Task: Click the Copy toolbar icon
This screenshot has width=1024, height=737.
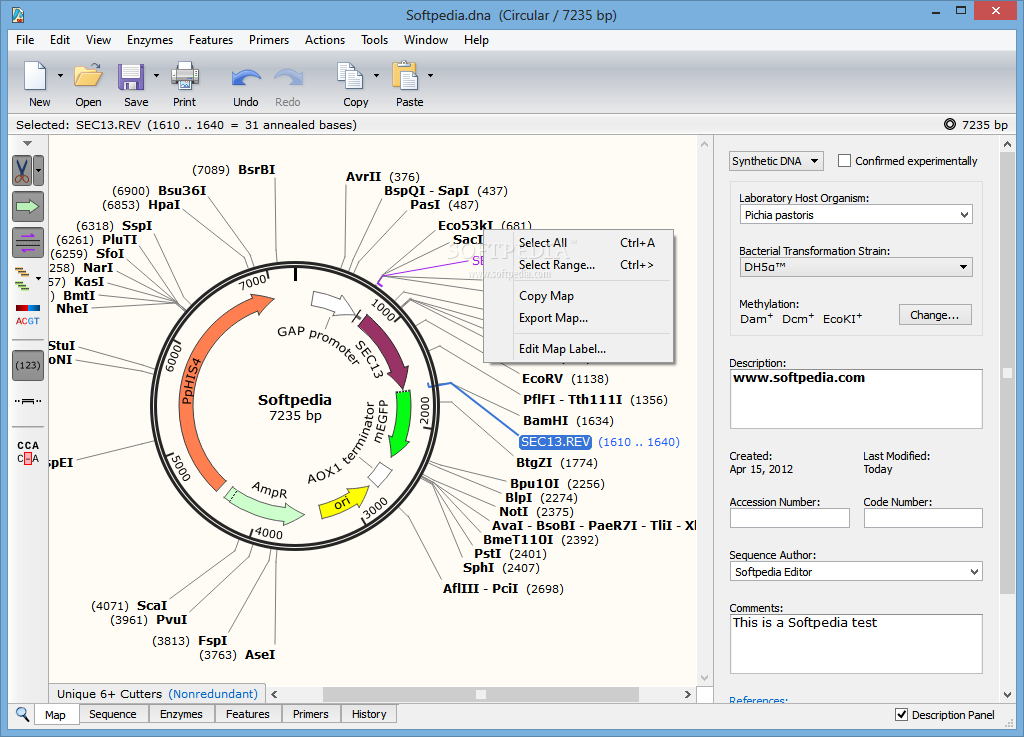Action: tap(350, 76)
